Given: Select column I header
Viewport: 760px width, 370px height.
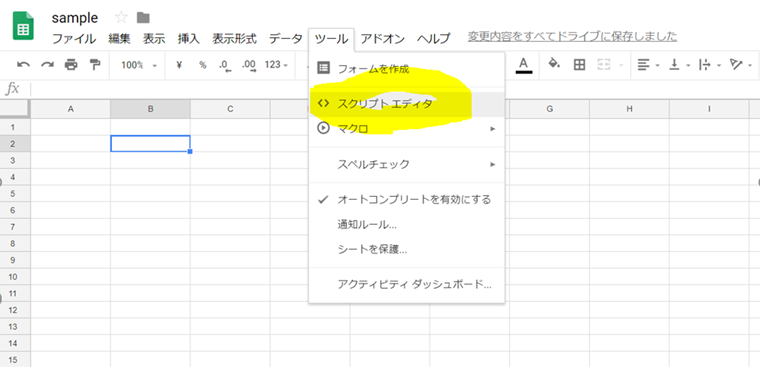Looking at the screenshot, I should pyautogui.click(x=709, y=109).
